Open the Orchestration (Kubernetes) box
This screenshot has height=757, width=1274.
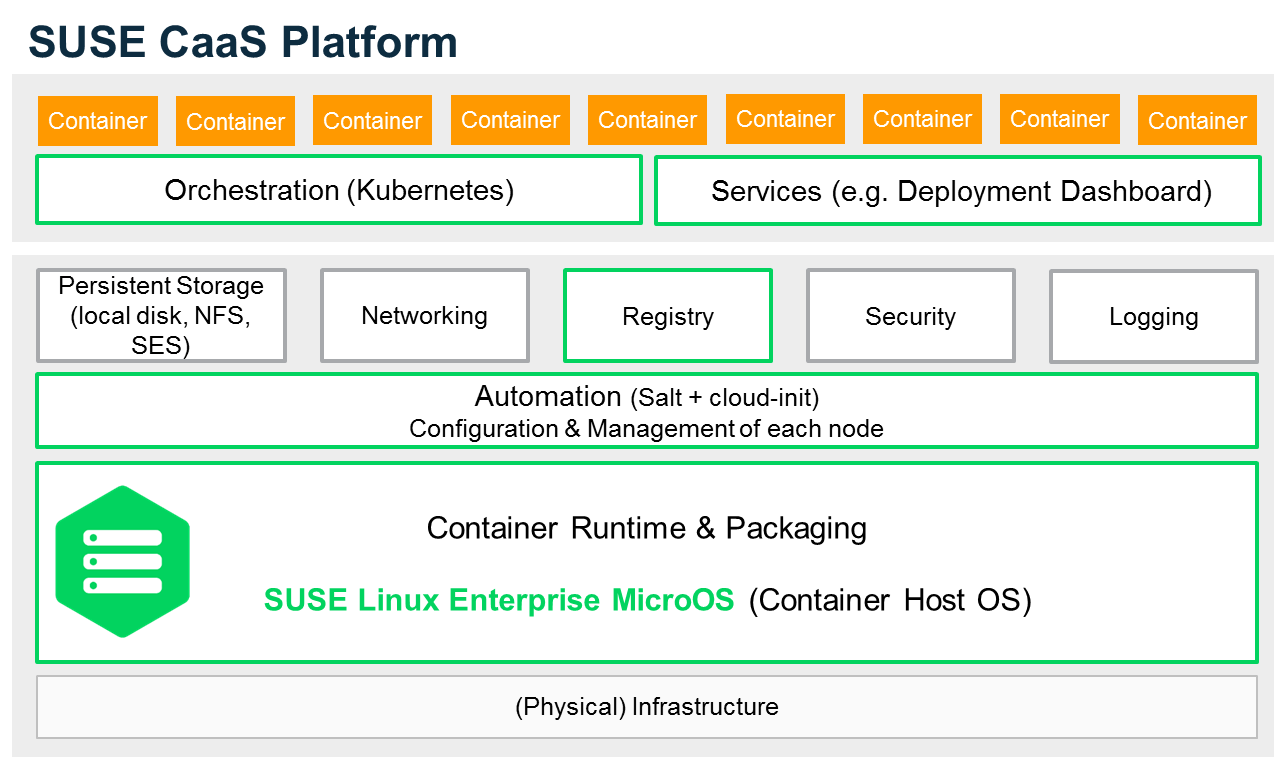tap(339, 190)
